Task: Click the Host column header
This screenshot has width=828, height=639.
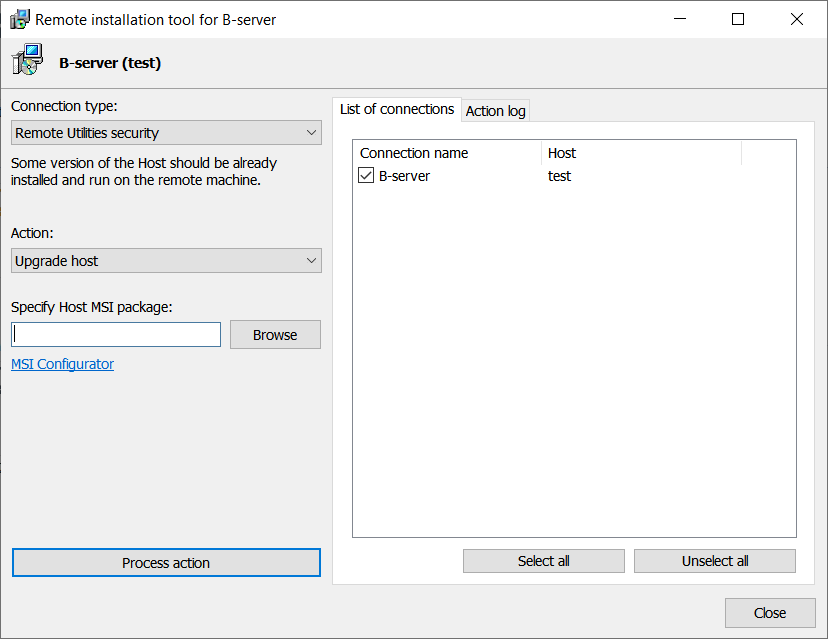Action: coord(640,153)
